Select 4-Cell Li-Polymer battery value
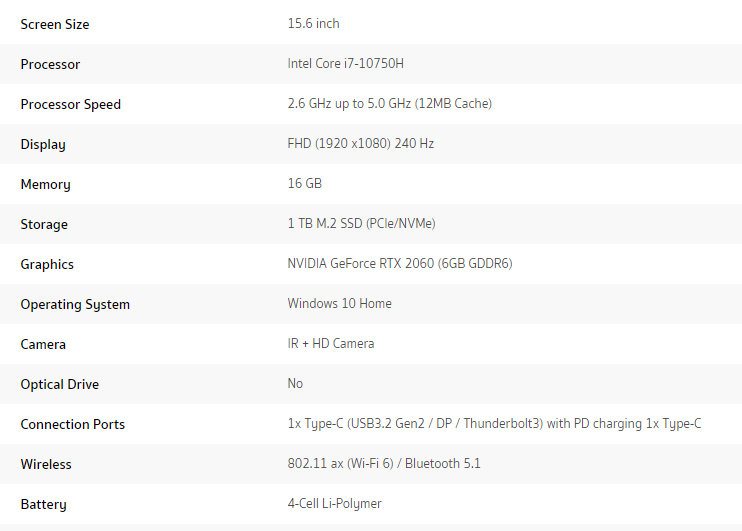Viewport: 742px width, 531px height. point(334,504)
